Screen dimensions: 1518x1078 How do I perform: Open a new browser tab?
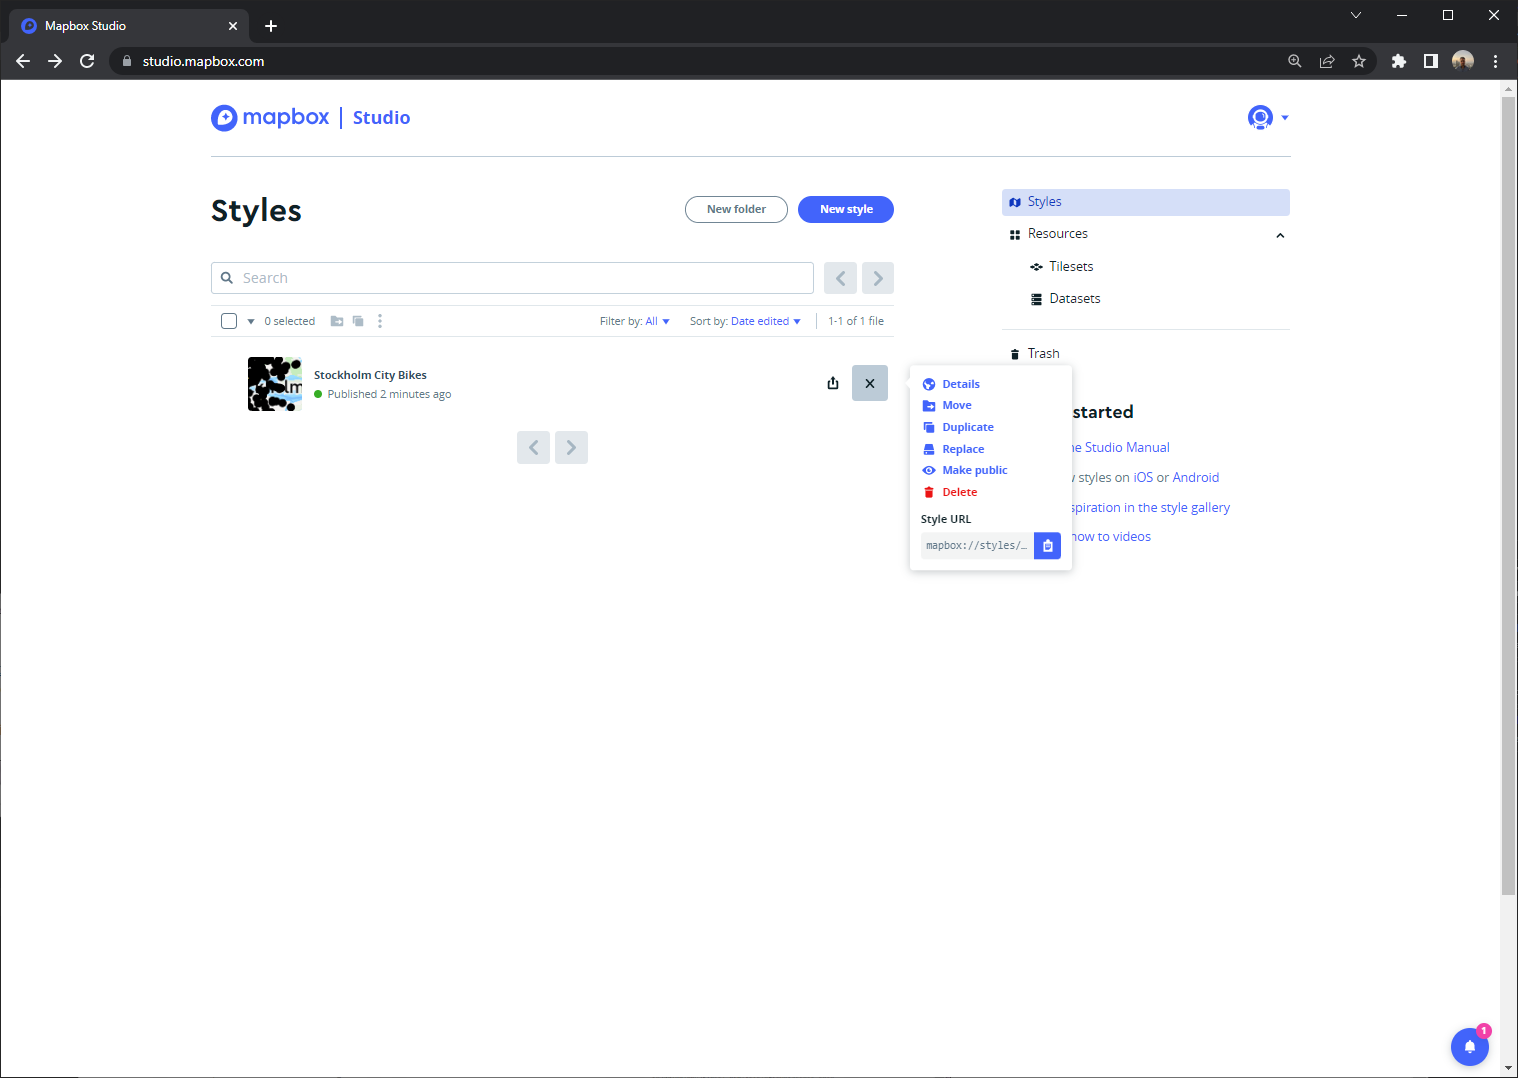pyautogui.click(x=271, y=26)
